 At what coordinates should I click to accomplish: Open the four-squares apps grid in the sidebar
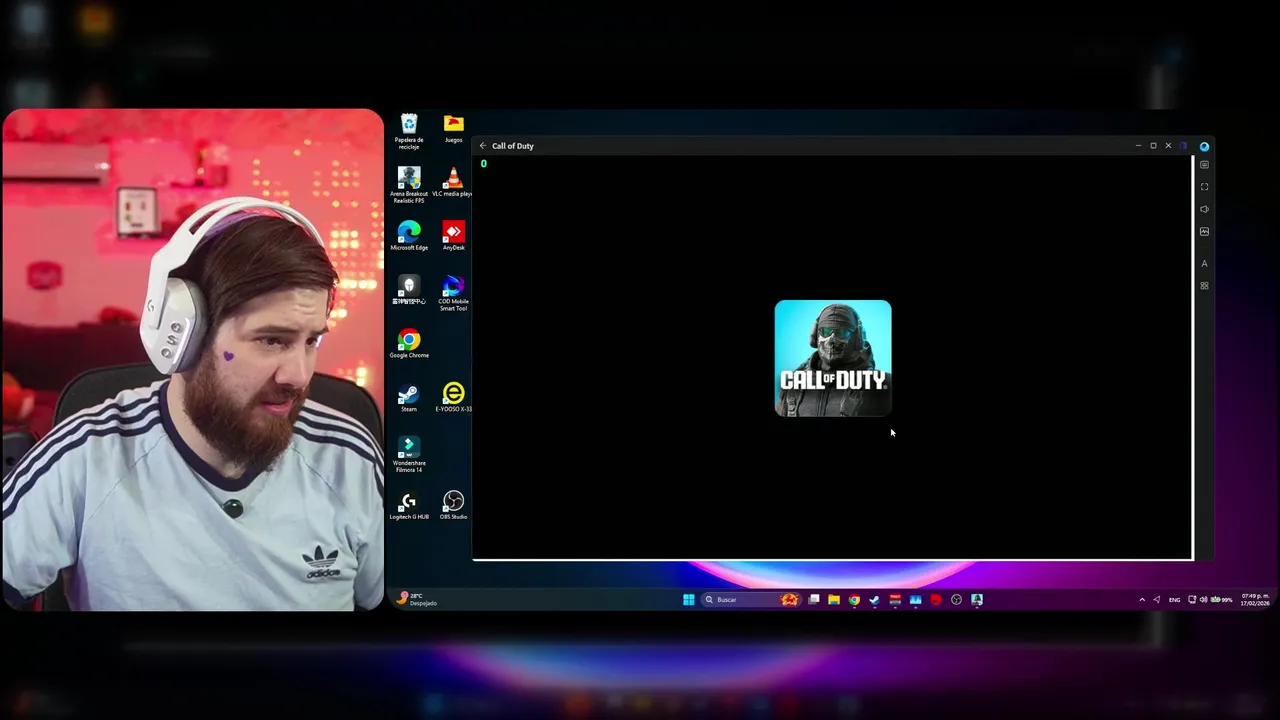point(1204,286)
